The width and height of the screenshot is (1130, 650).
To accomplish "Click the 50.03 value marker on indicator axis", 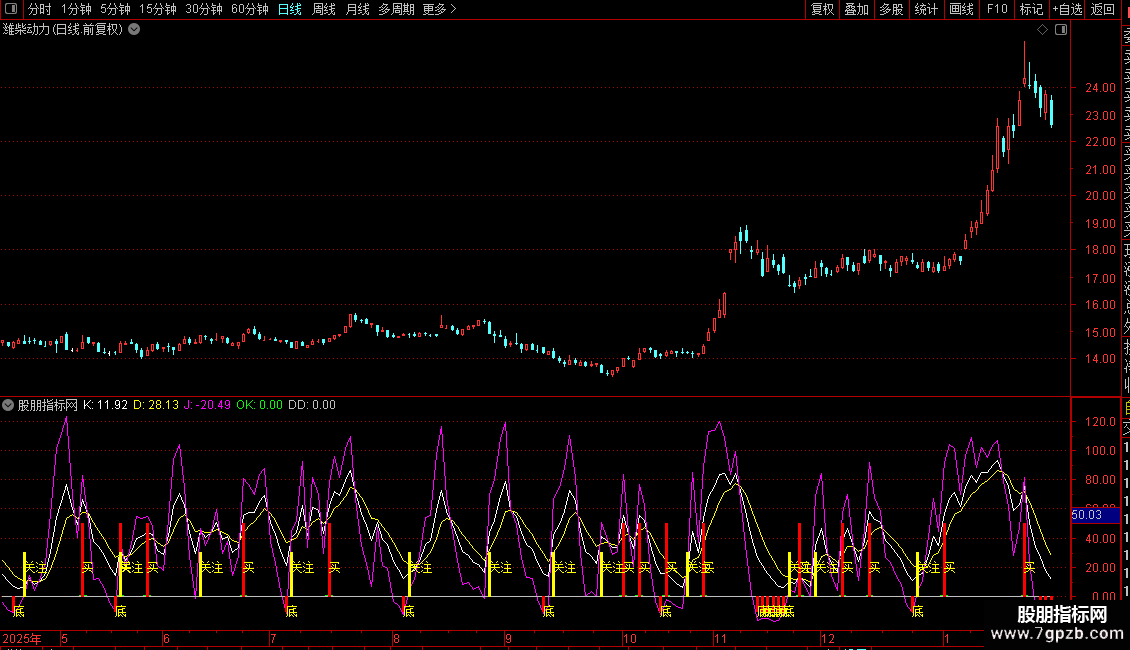I will [x=1086, y=515].
